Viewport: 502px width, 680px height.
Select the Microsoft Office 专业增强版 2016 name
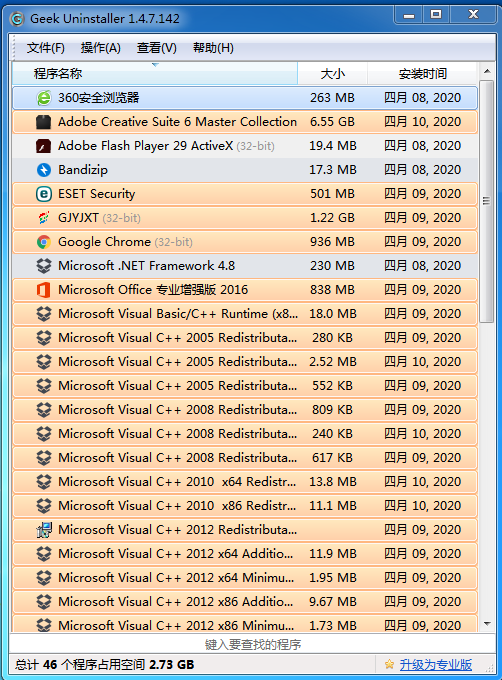(153, 290)
